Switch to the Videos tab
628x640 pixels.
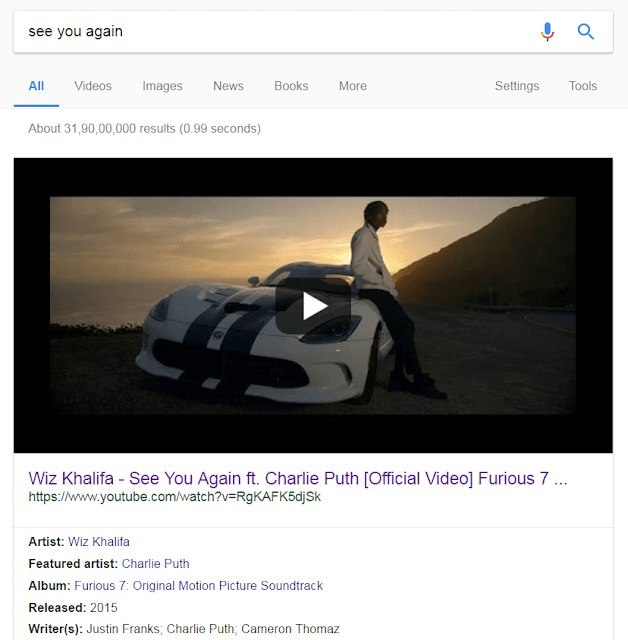pyautogui.click(x=93, y=86)
